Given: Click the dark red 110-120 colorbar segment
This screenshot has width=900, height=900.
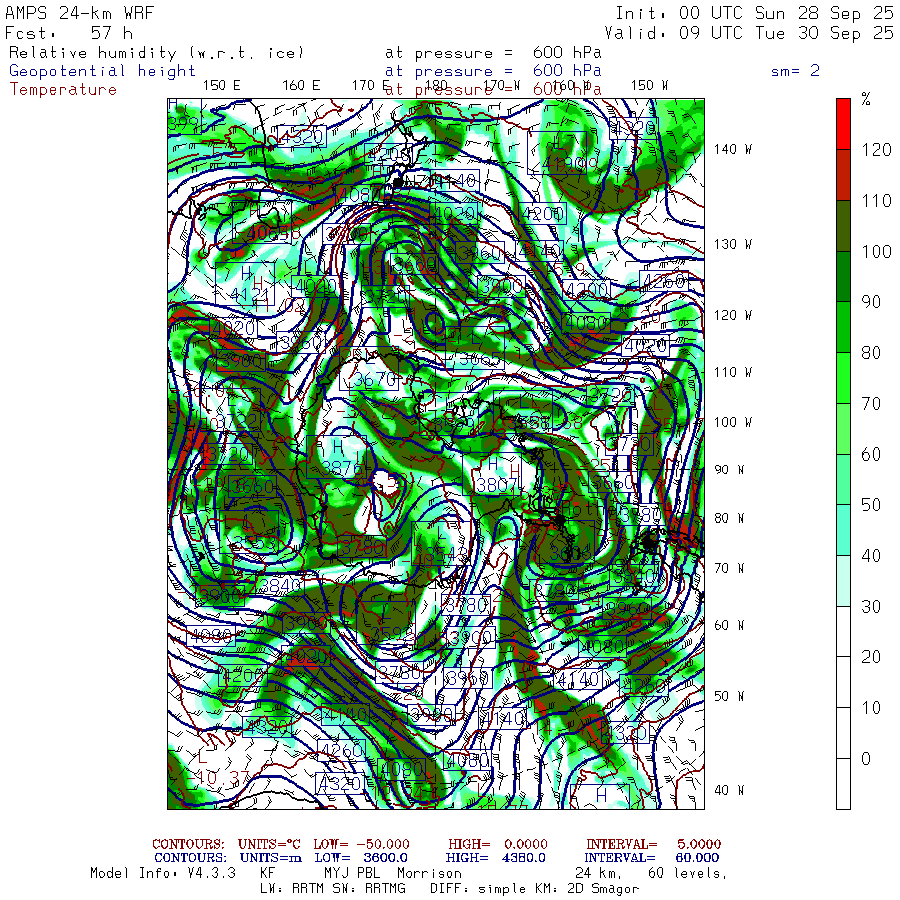Looking at the screenshot, I should (x=843, y=175).
